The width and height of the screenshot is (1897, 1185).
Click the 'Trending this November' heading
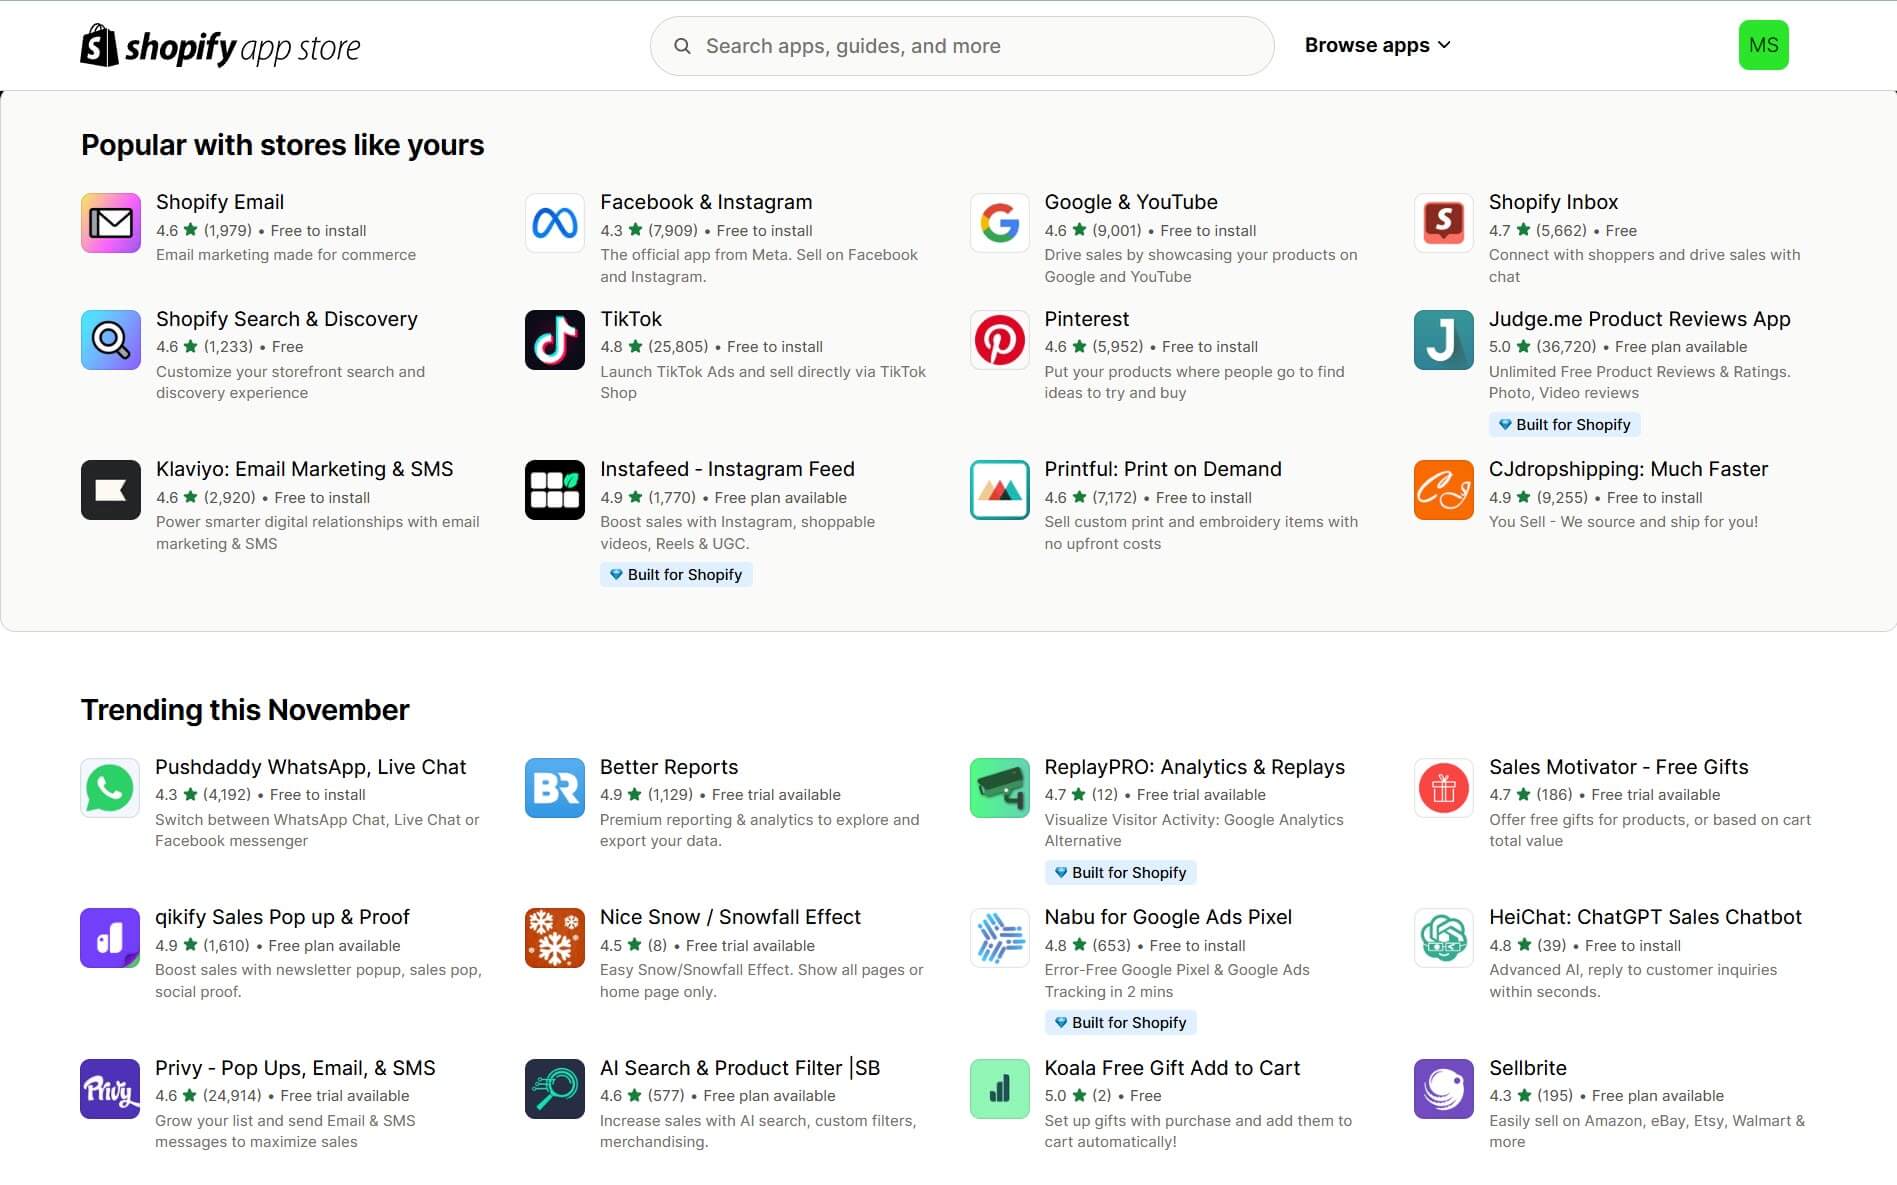coord(245,710)
